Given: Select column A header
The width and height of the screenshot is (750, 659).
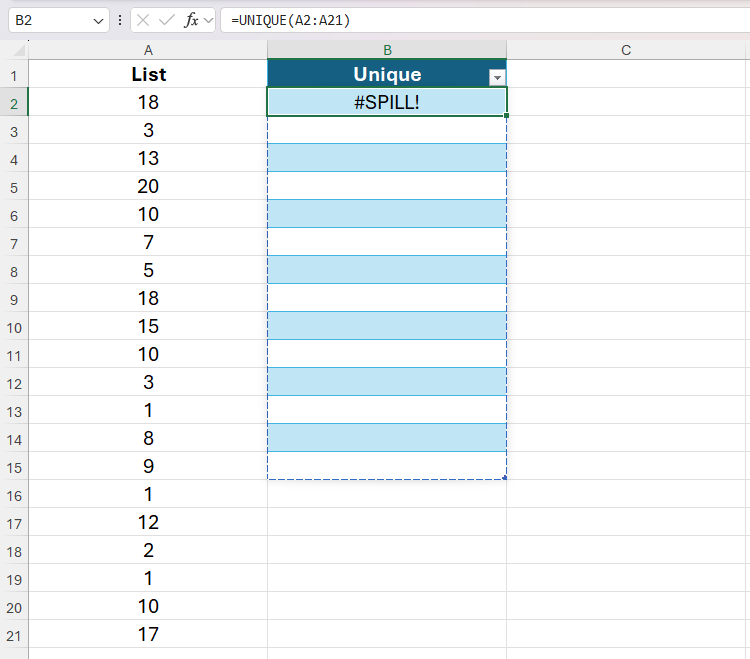Looking at the screenshot, I should pos(148,50).
